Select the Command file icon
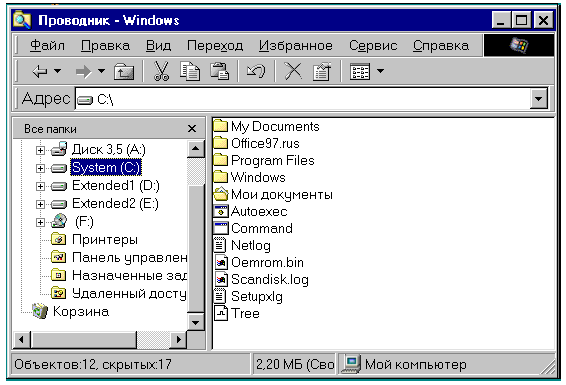This screenshot has height=385, width=566. 221,228
